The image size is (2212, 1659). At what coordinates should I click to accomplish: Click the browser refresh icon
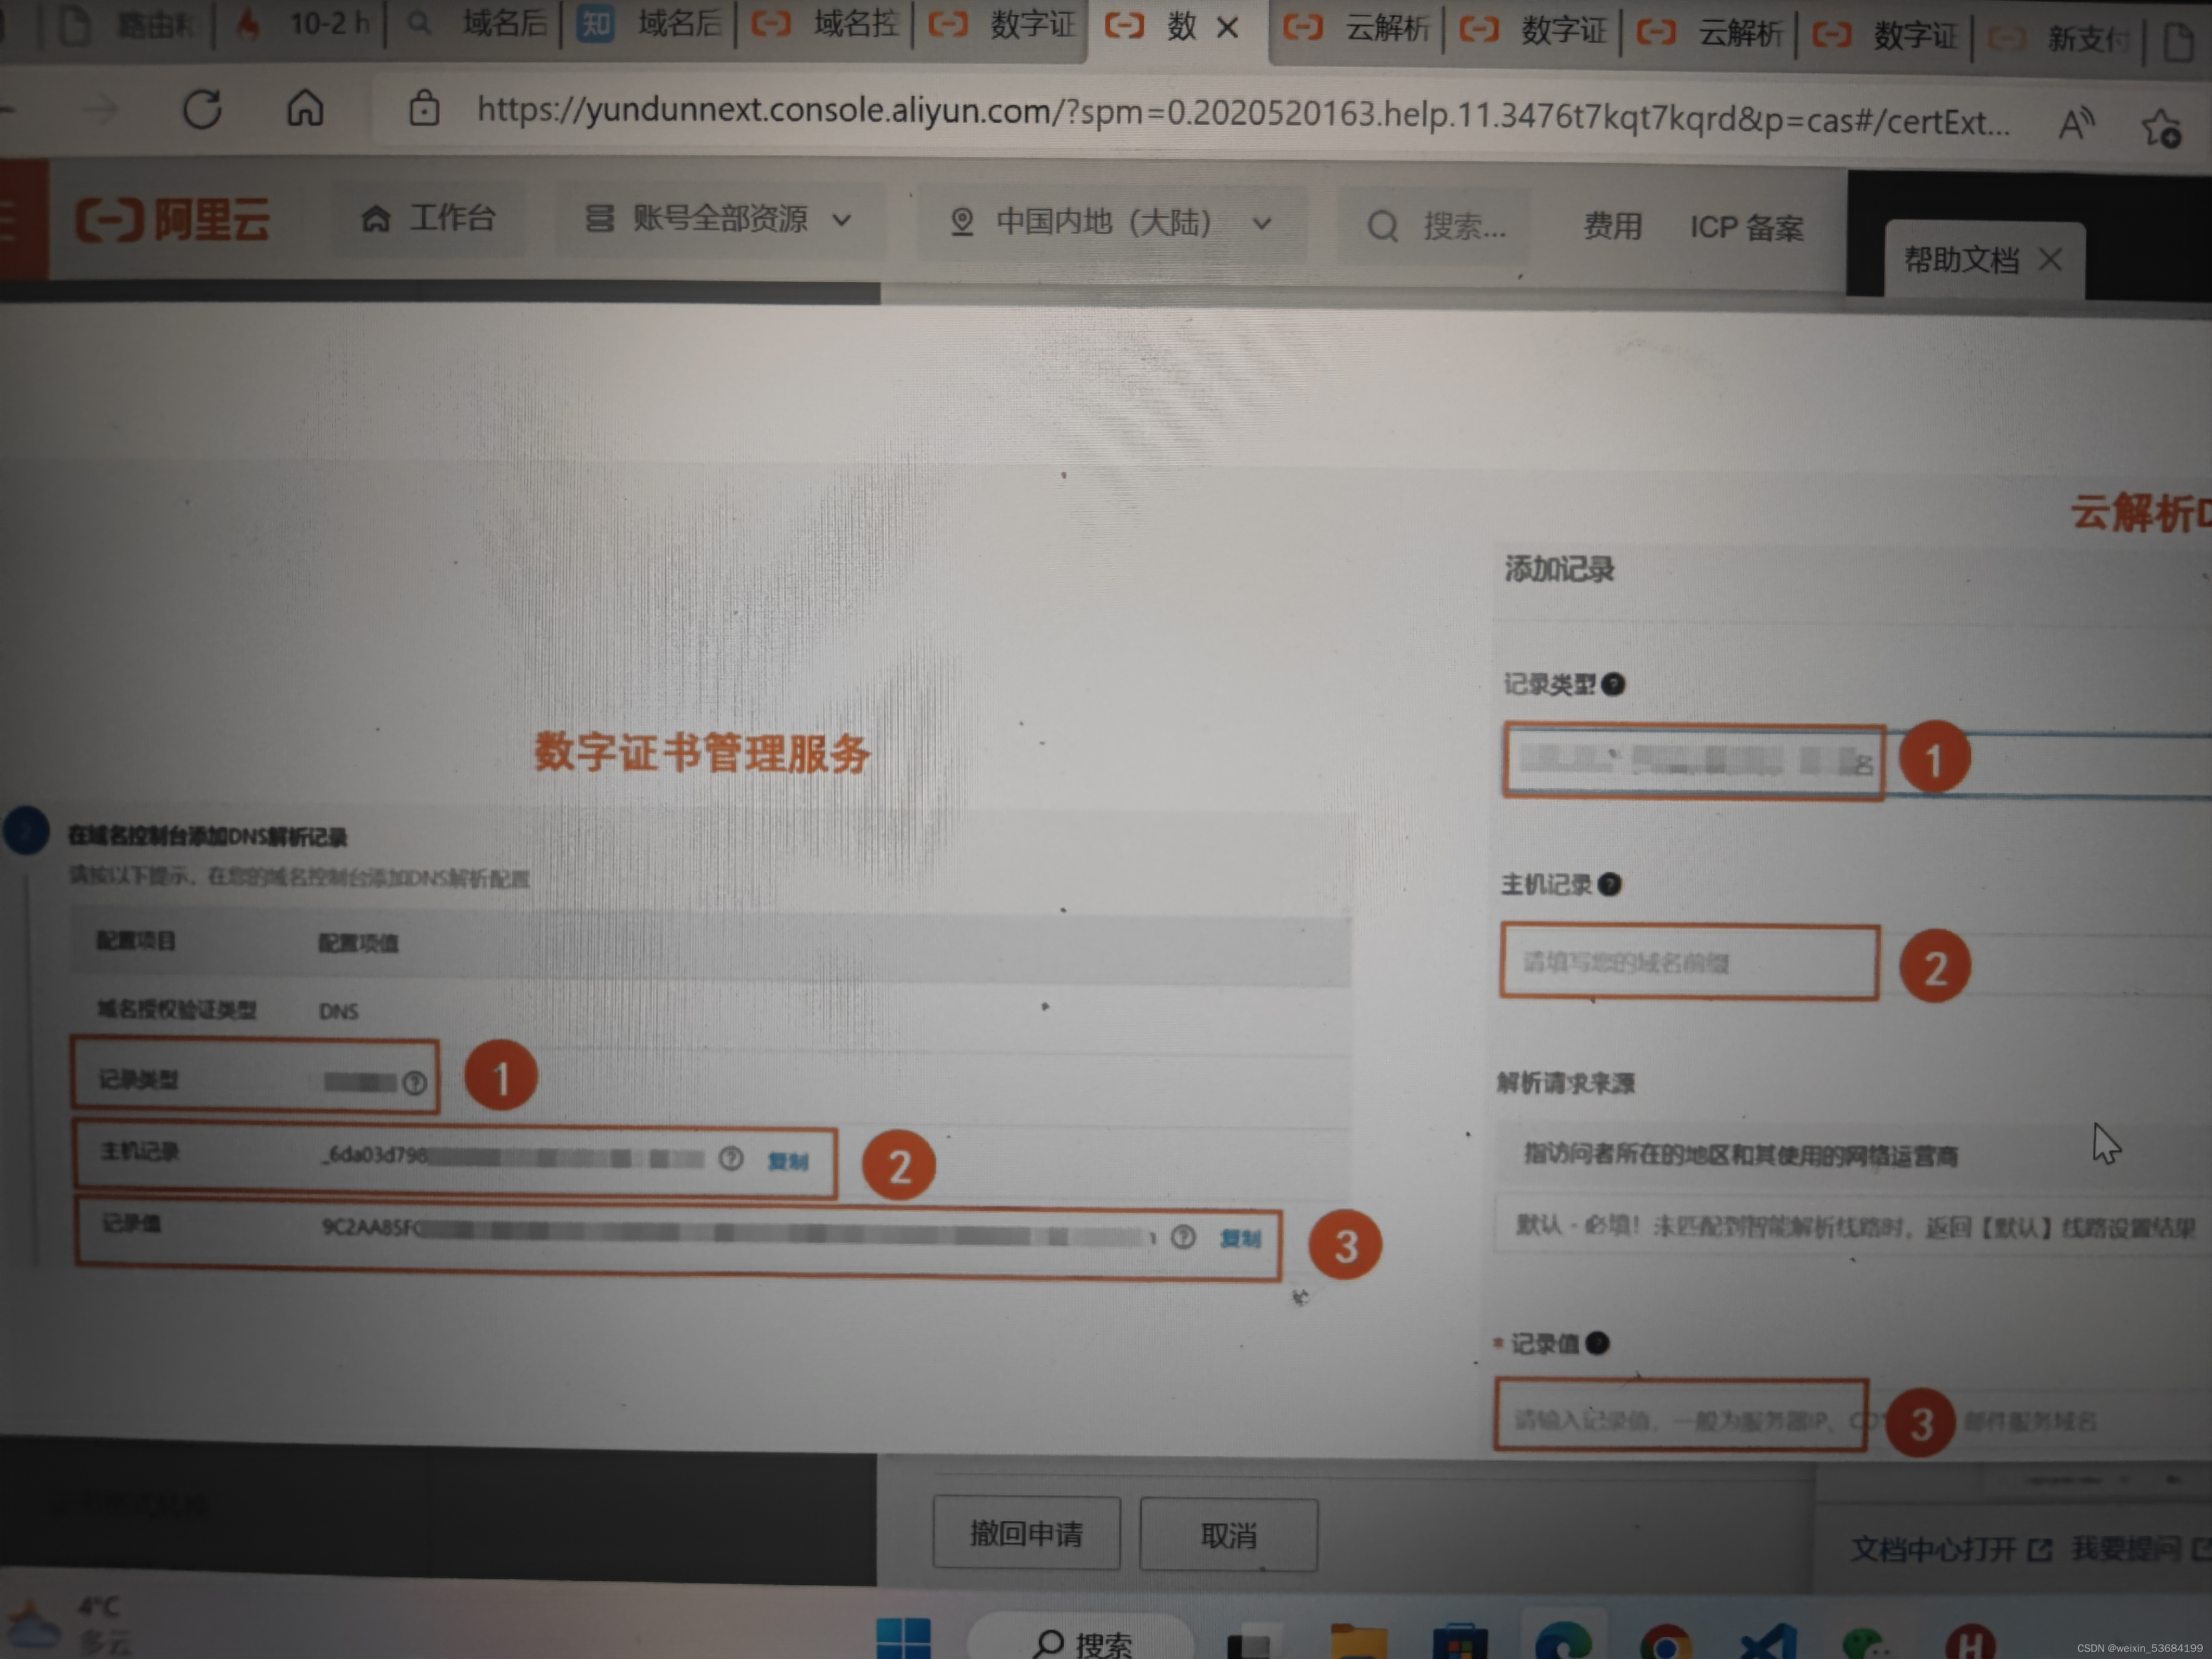[202, 109]
